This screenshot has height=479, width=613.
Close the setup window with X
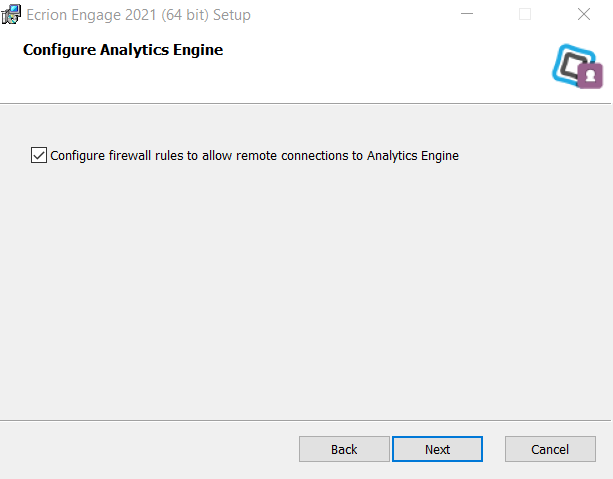[x=584, y=14]
